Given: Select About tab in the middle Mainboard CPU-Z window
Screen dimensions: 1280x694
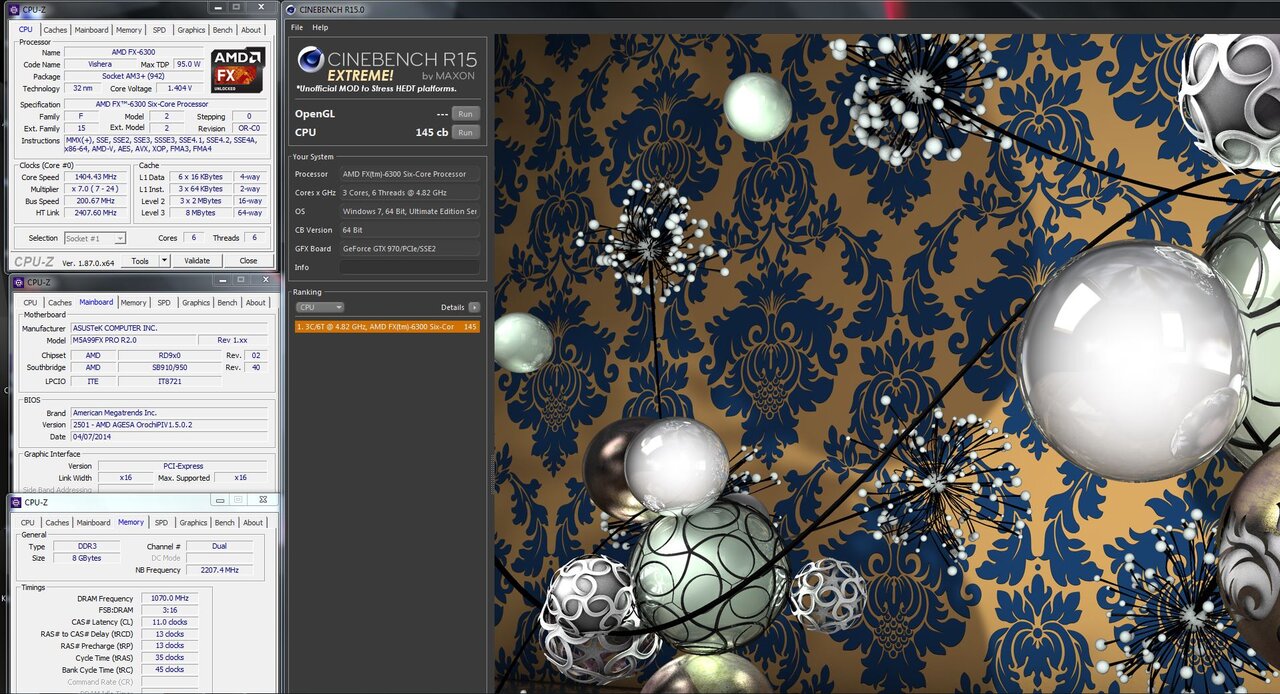Looking at the screenshot, I should click(256, 303).
